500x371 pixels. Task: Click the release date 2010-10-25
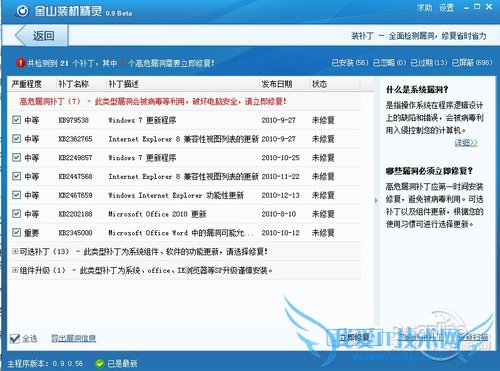(280, 157)
